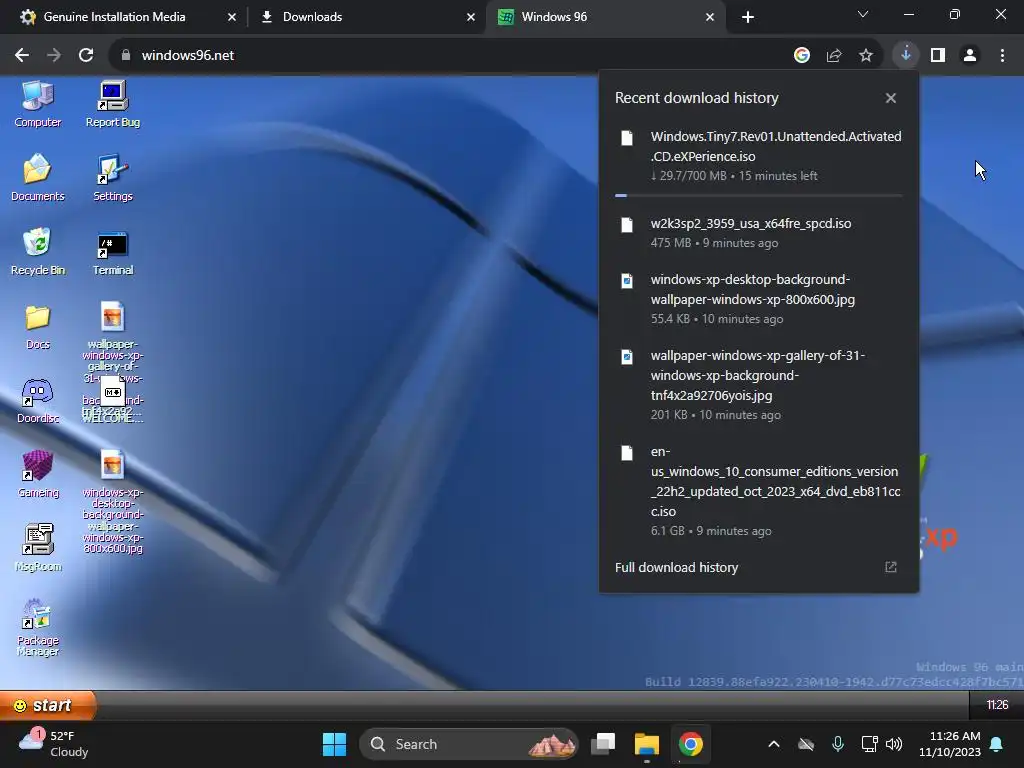Viewport: 1024px width, 768px height.
Task: Select the Windows 96 tab
Action: coord(604,17)
